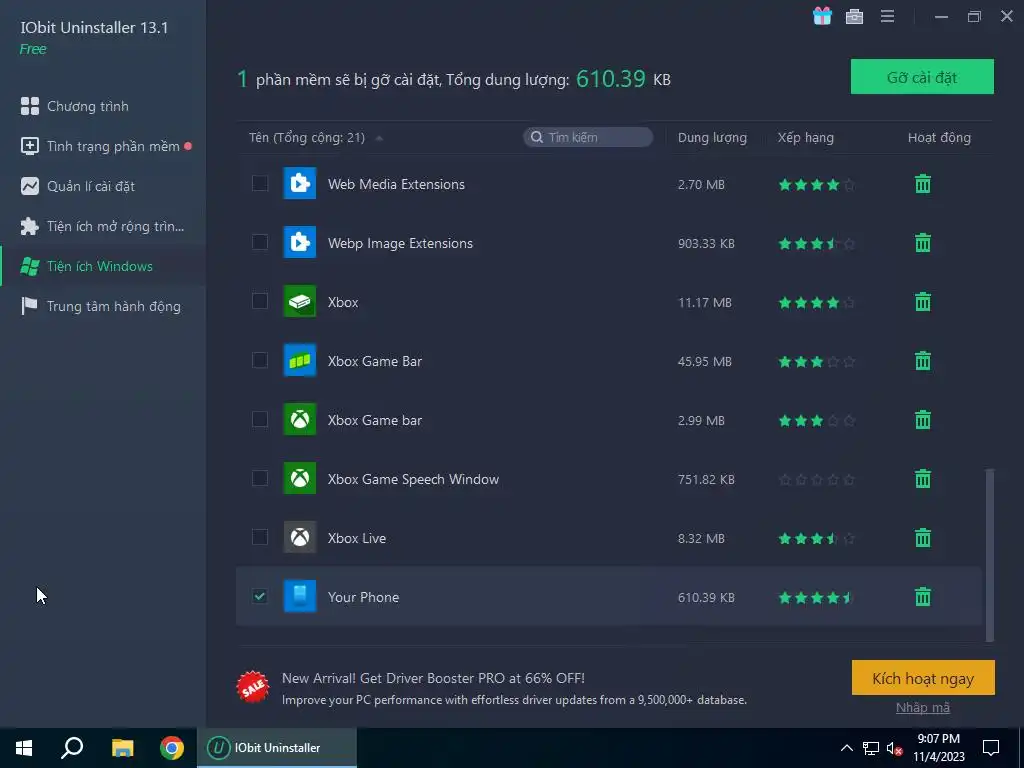Image resolution: width=1024 pixels, height=768 pixels.
Task: Click the network tray icon
Action: coord(871,748)
